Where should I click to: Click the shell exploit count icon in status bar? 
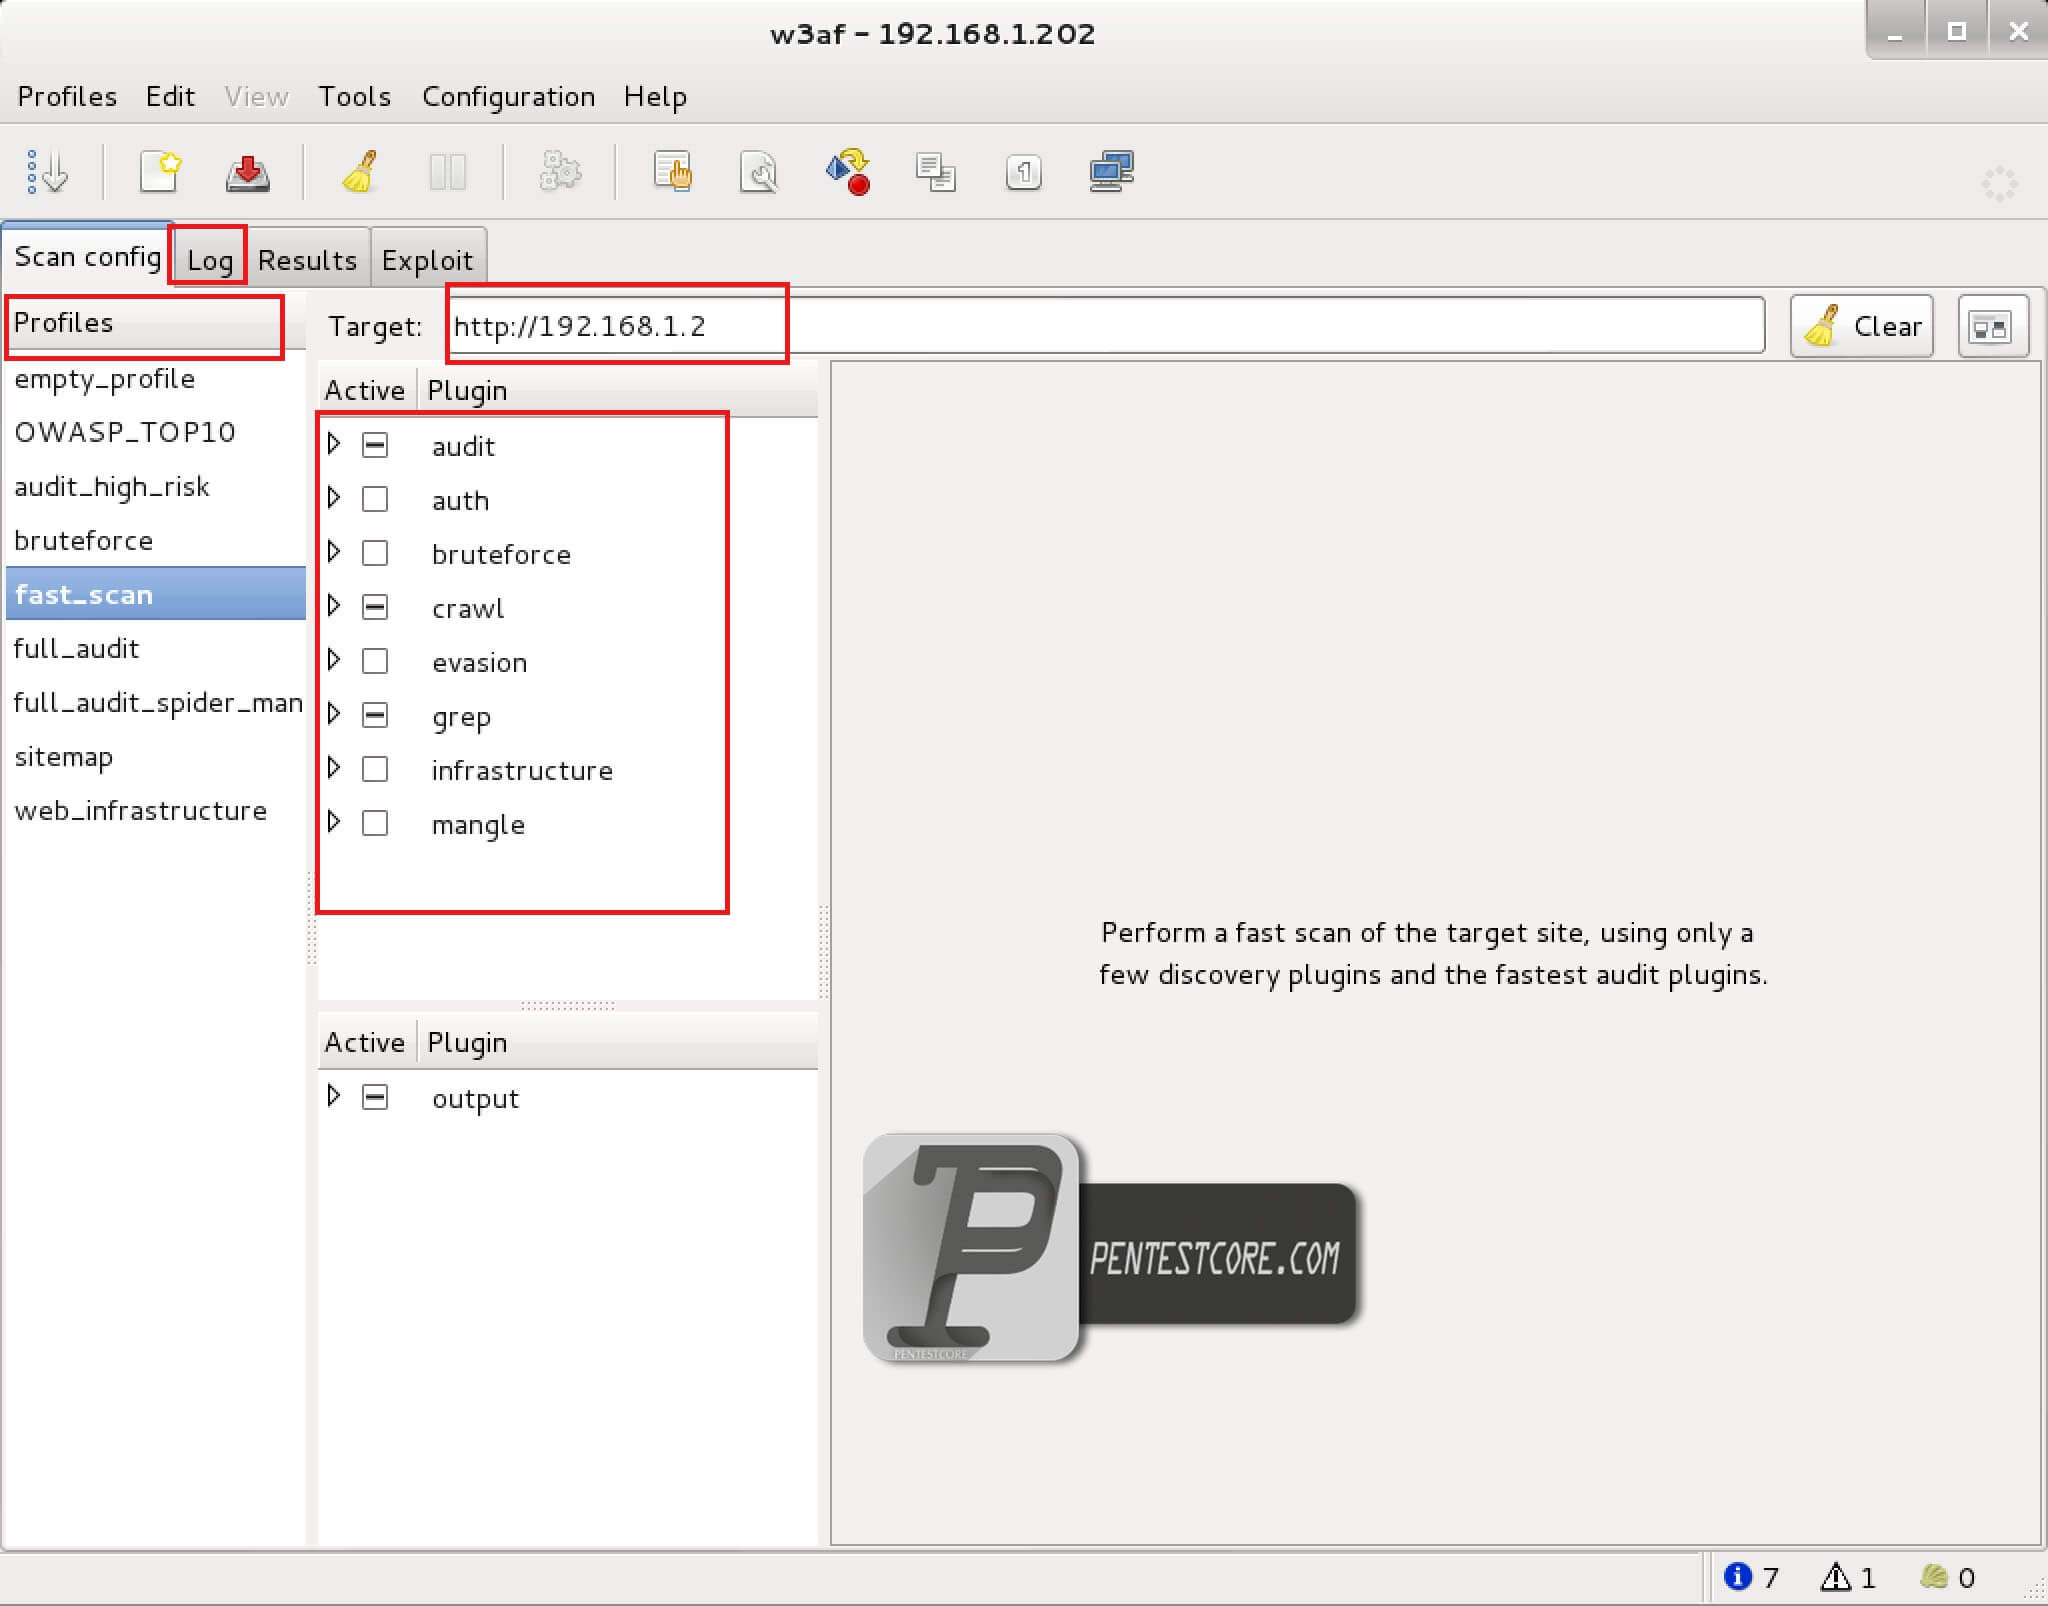point(1934,1577)
